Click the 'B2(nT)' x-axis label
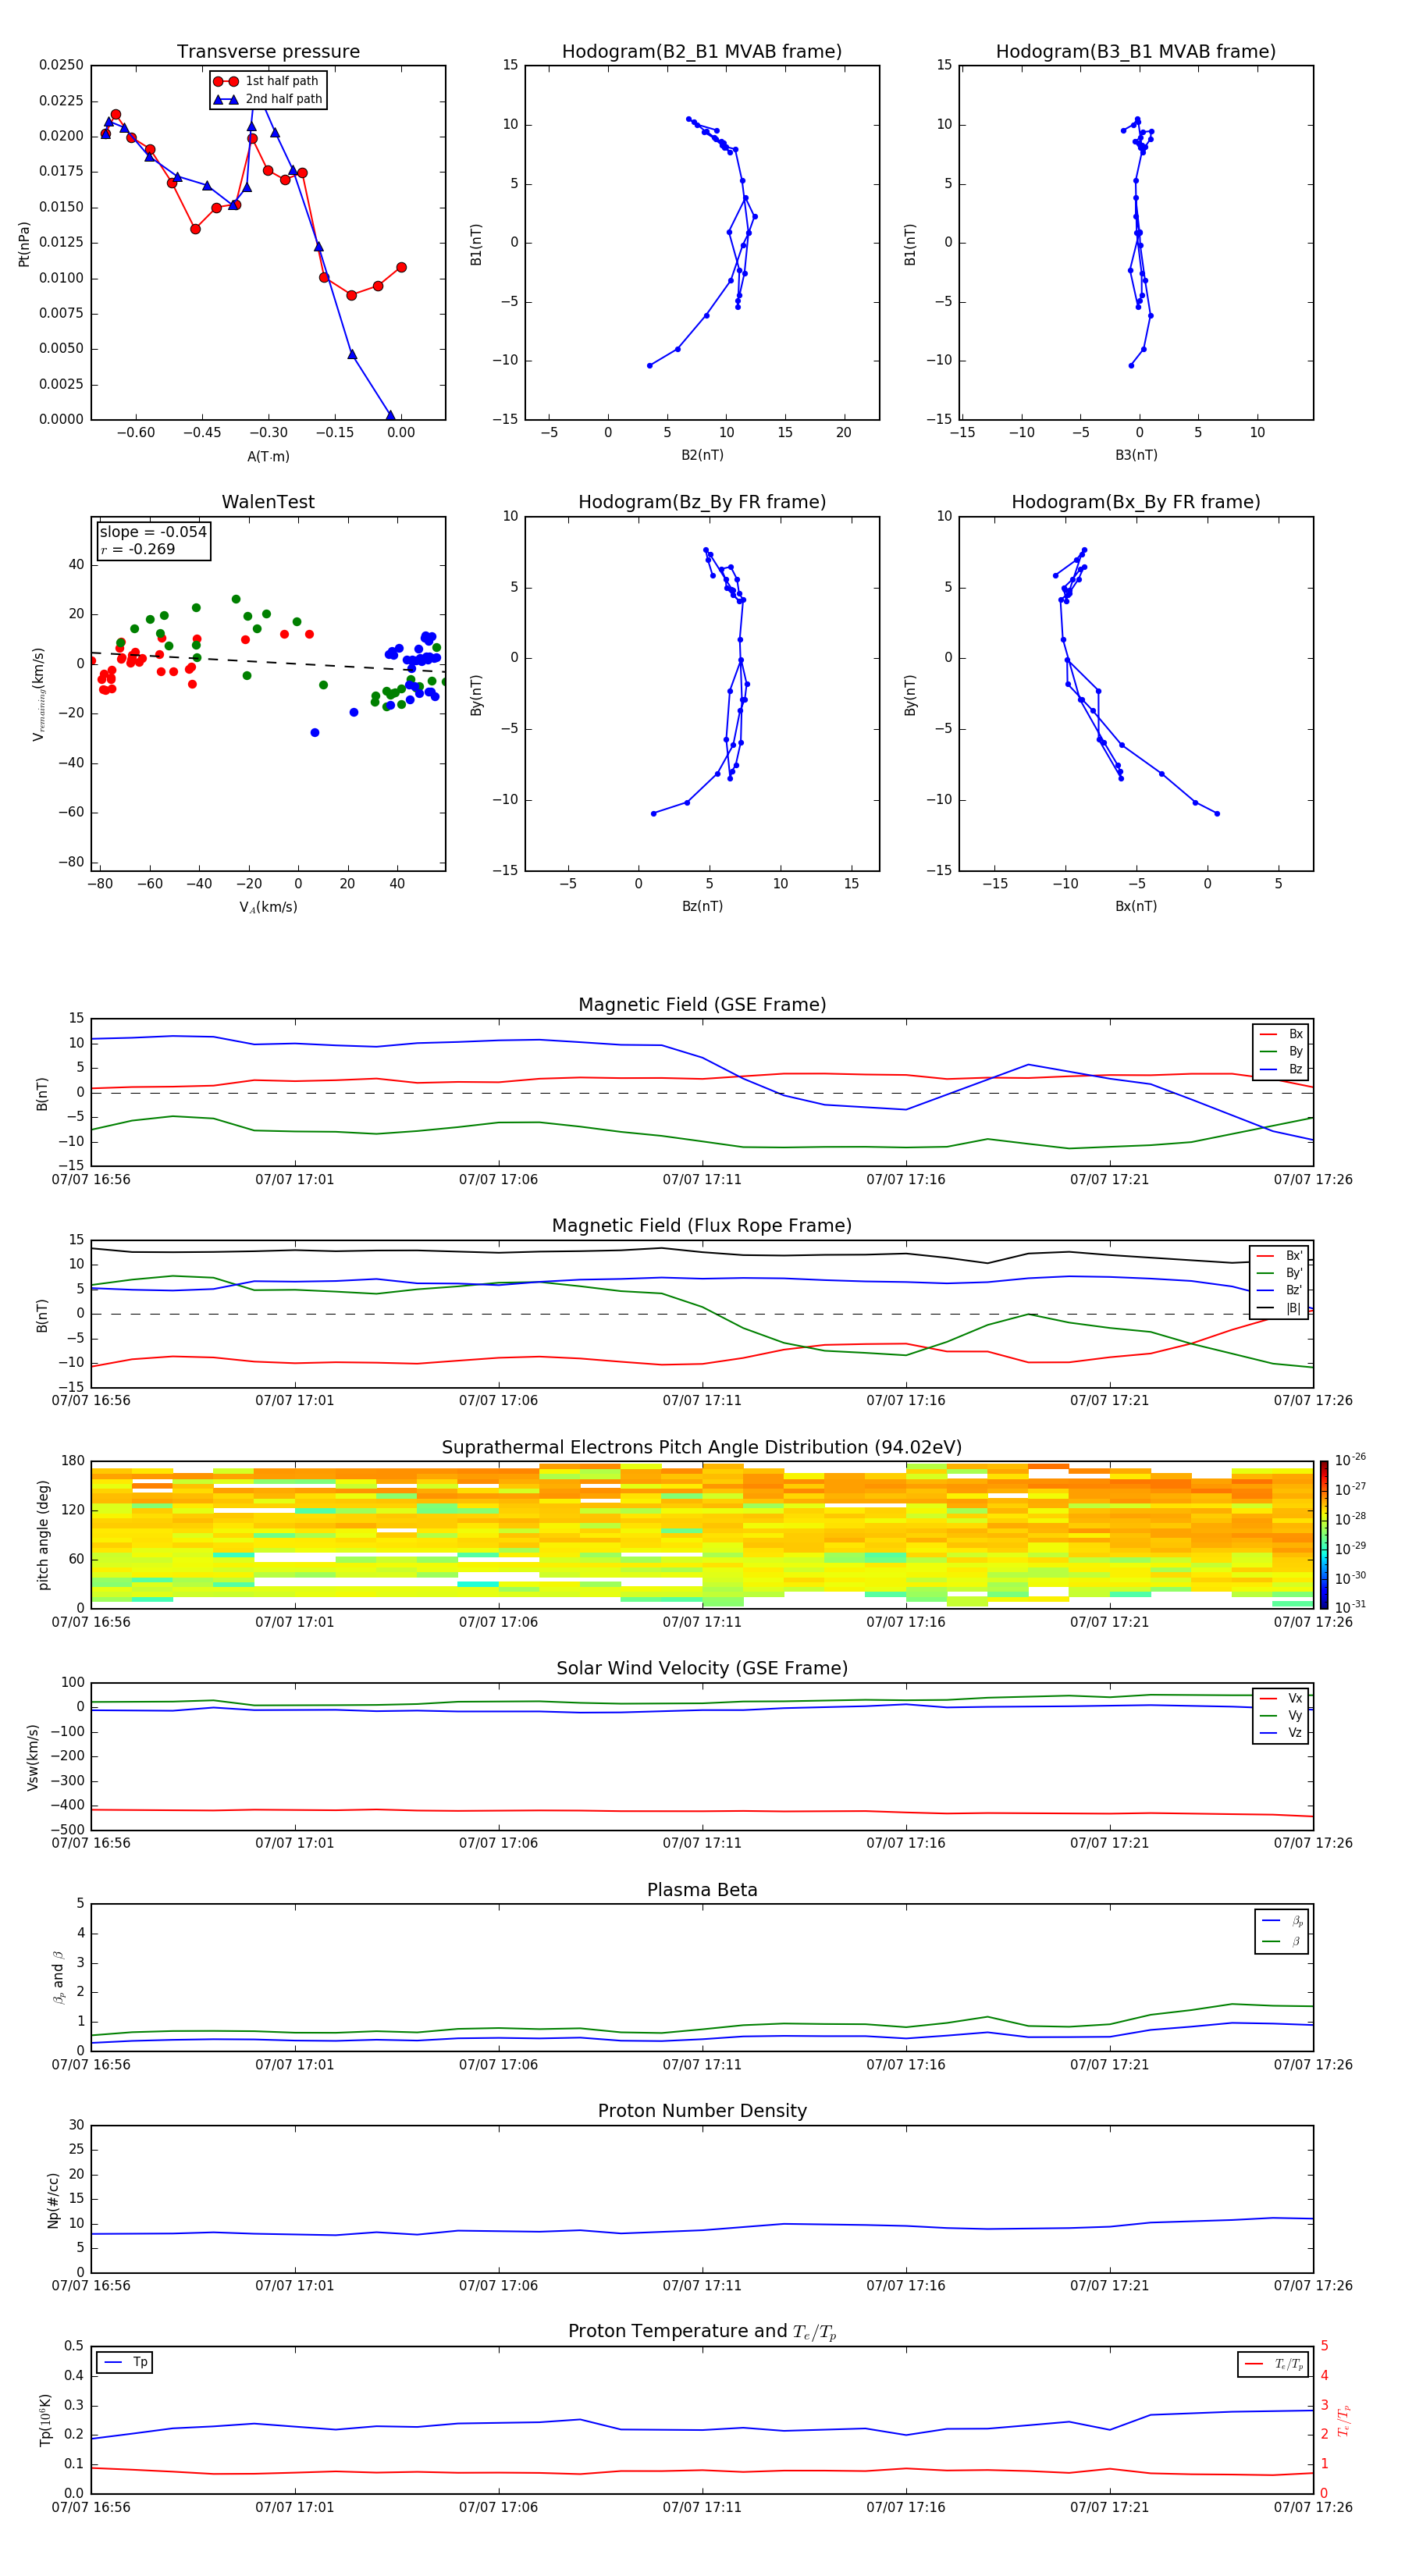The image size is (1405, 2576). [702, 455]
